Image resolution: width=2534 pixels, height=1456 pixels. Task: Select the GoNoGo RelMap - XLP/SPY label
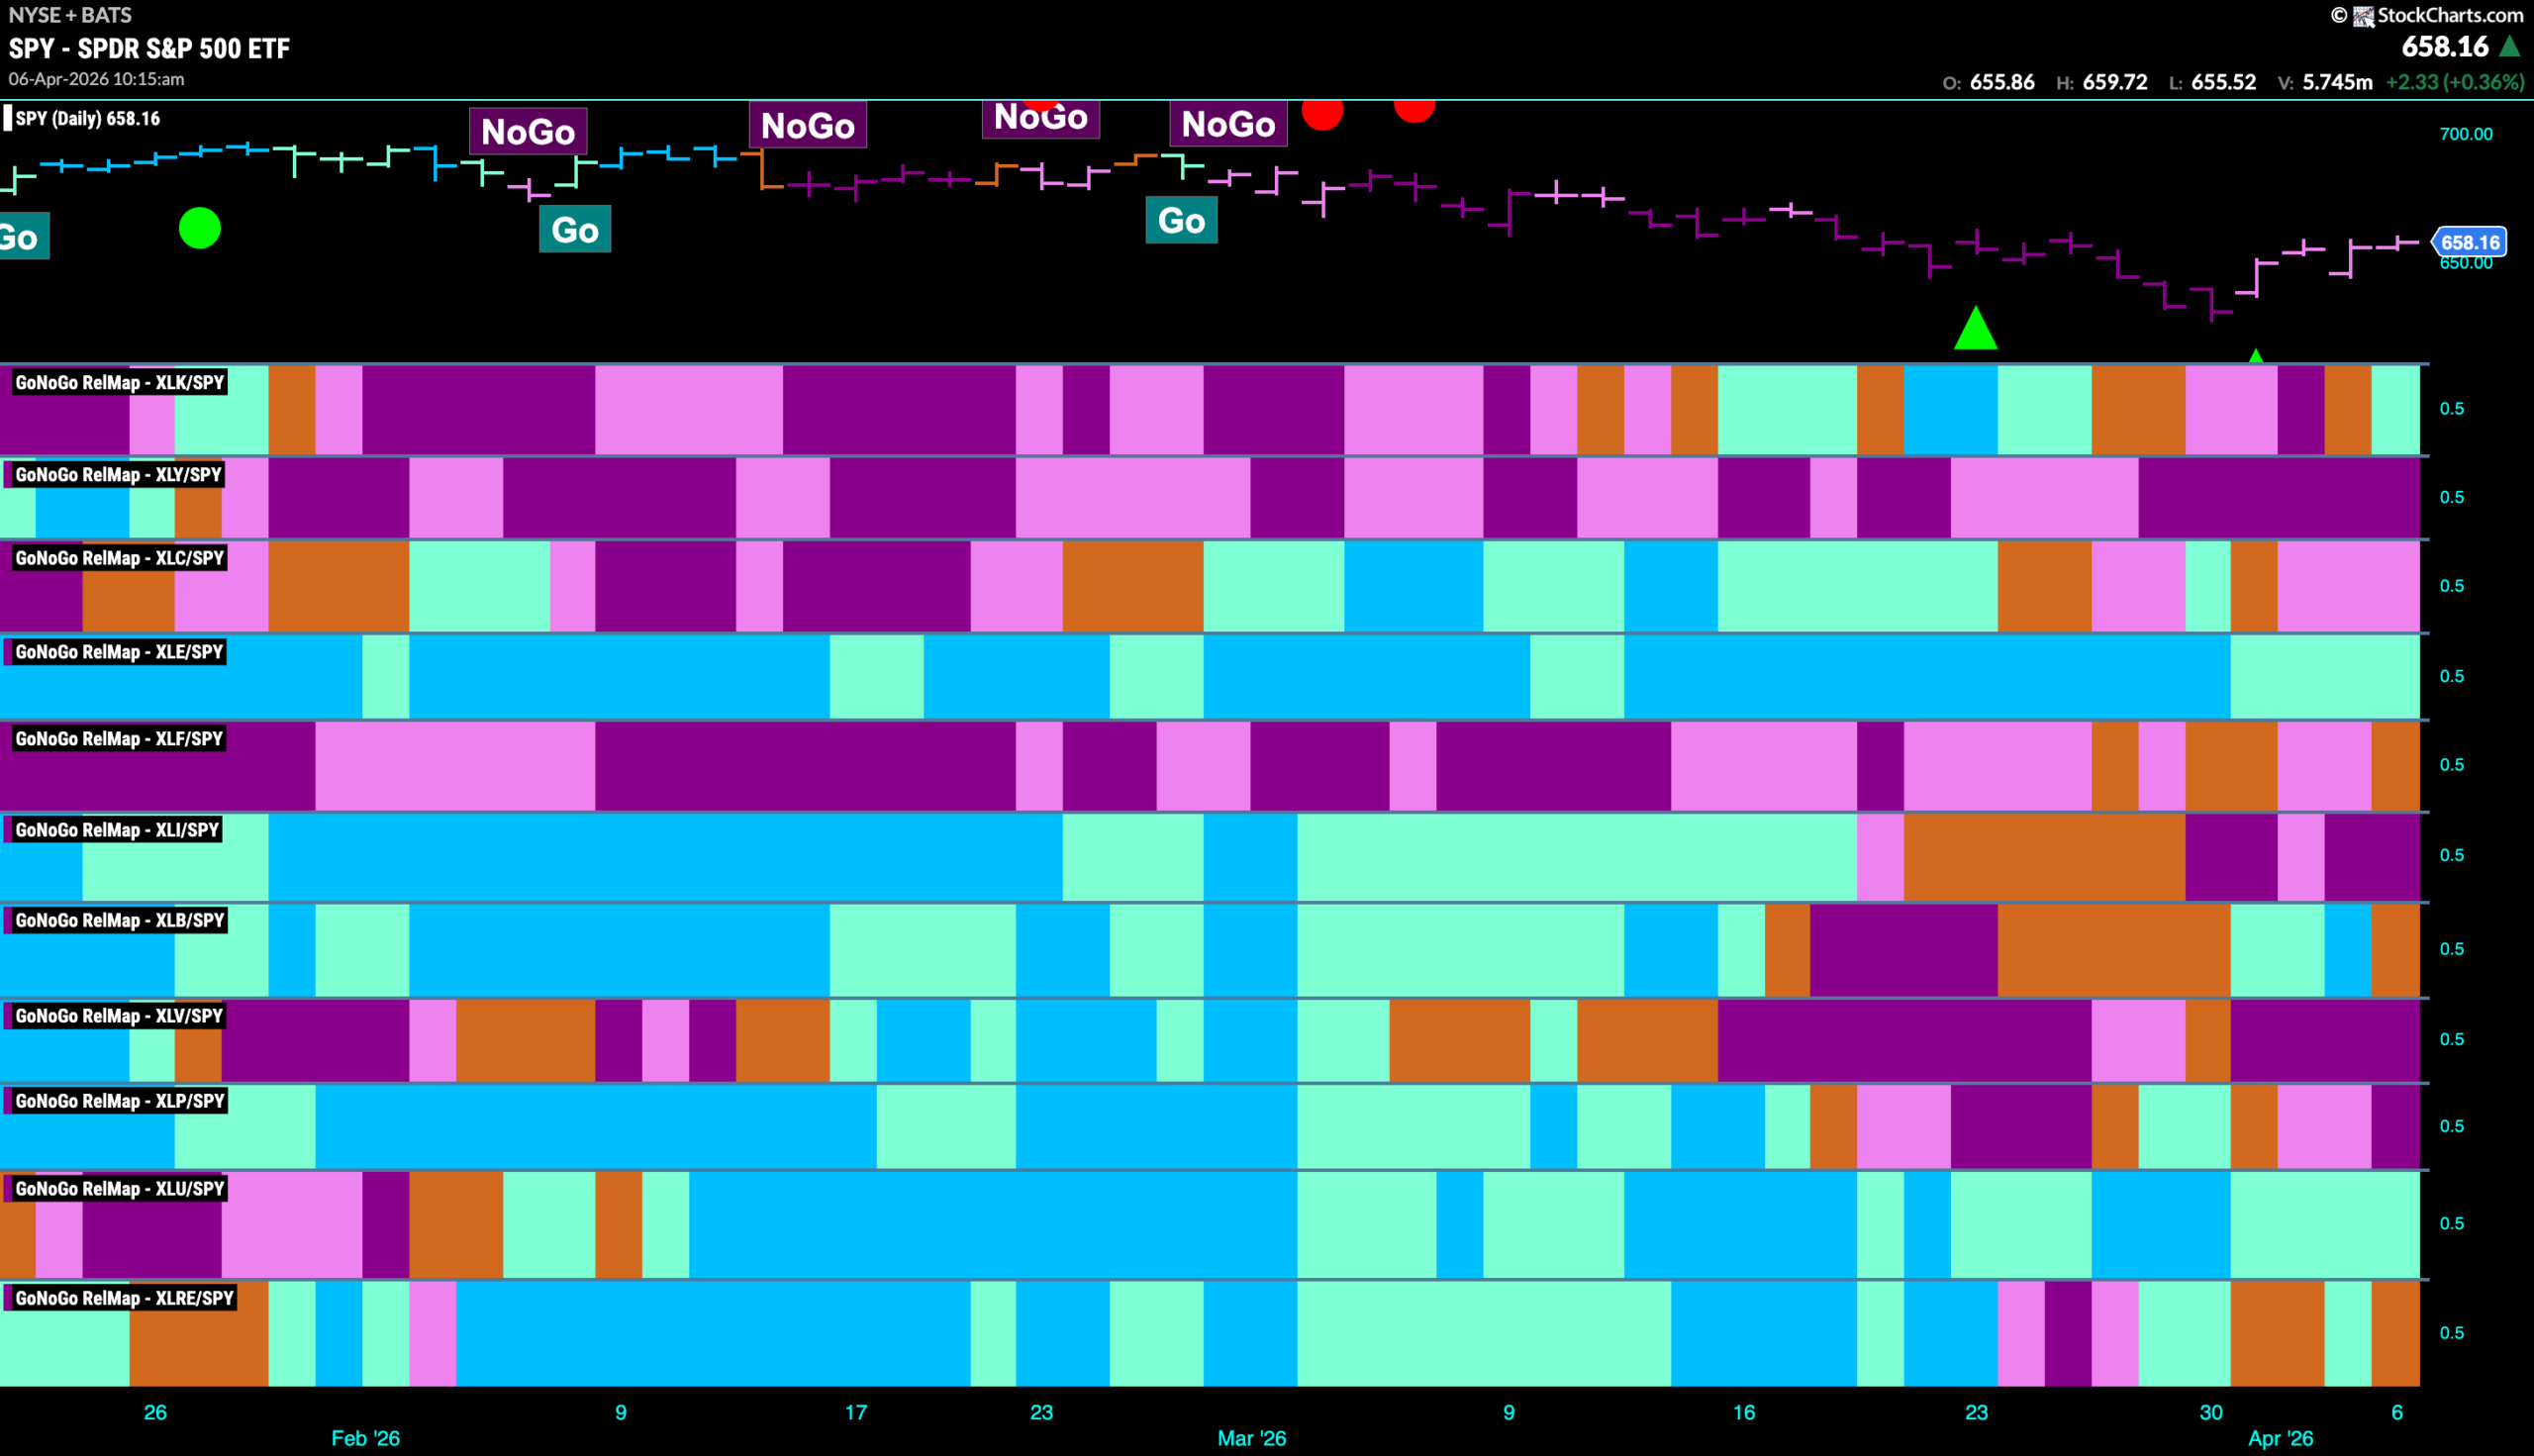120,1101
